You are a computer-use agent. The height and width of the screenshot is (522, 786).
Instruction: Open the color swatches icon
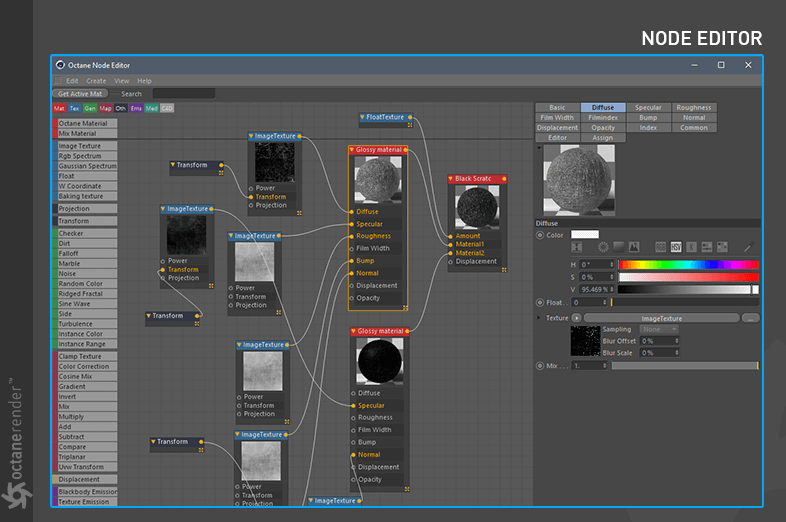tap(722, 247)
